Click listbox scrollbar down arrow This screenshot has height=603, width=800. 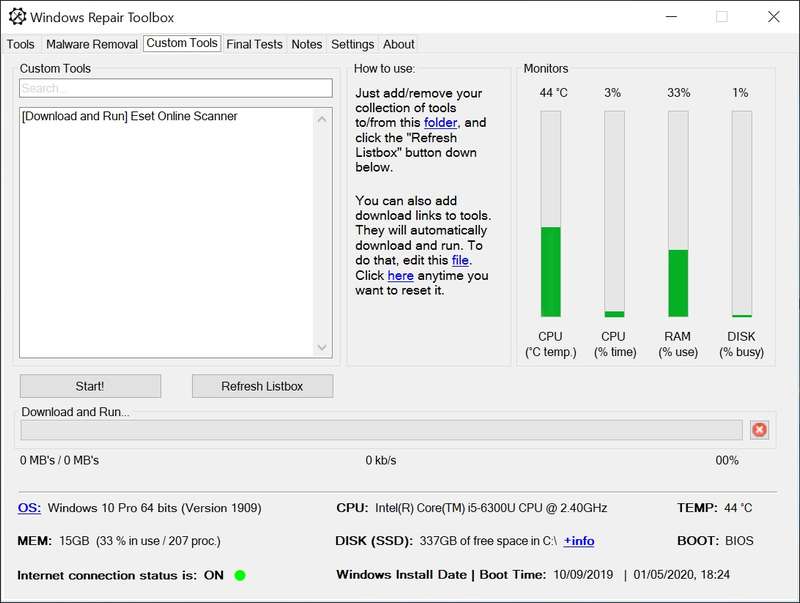[323, 347]
